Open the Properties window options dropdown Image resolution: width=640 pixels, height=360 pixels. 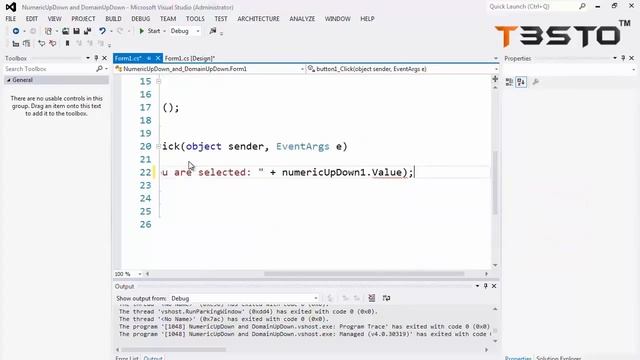615,58
